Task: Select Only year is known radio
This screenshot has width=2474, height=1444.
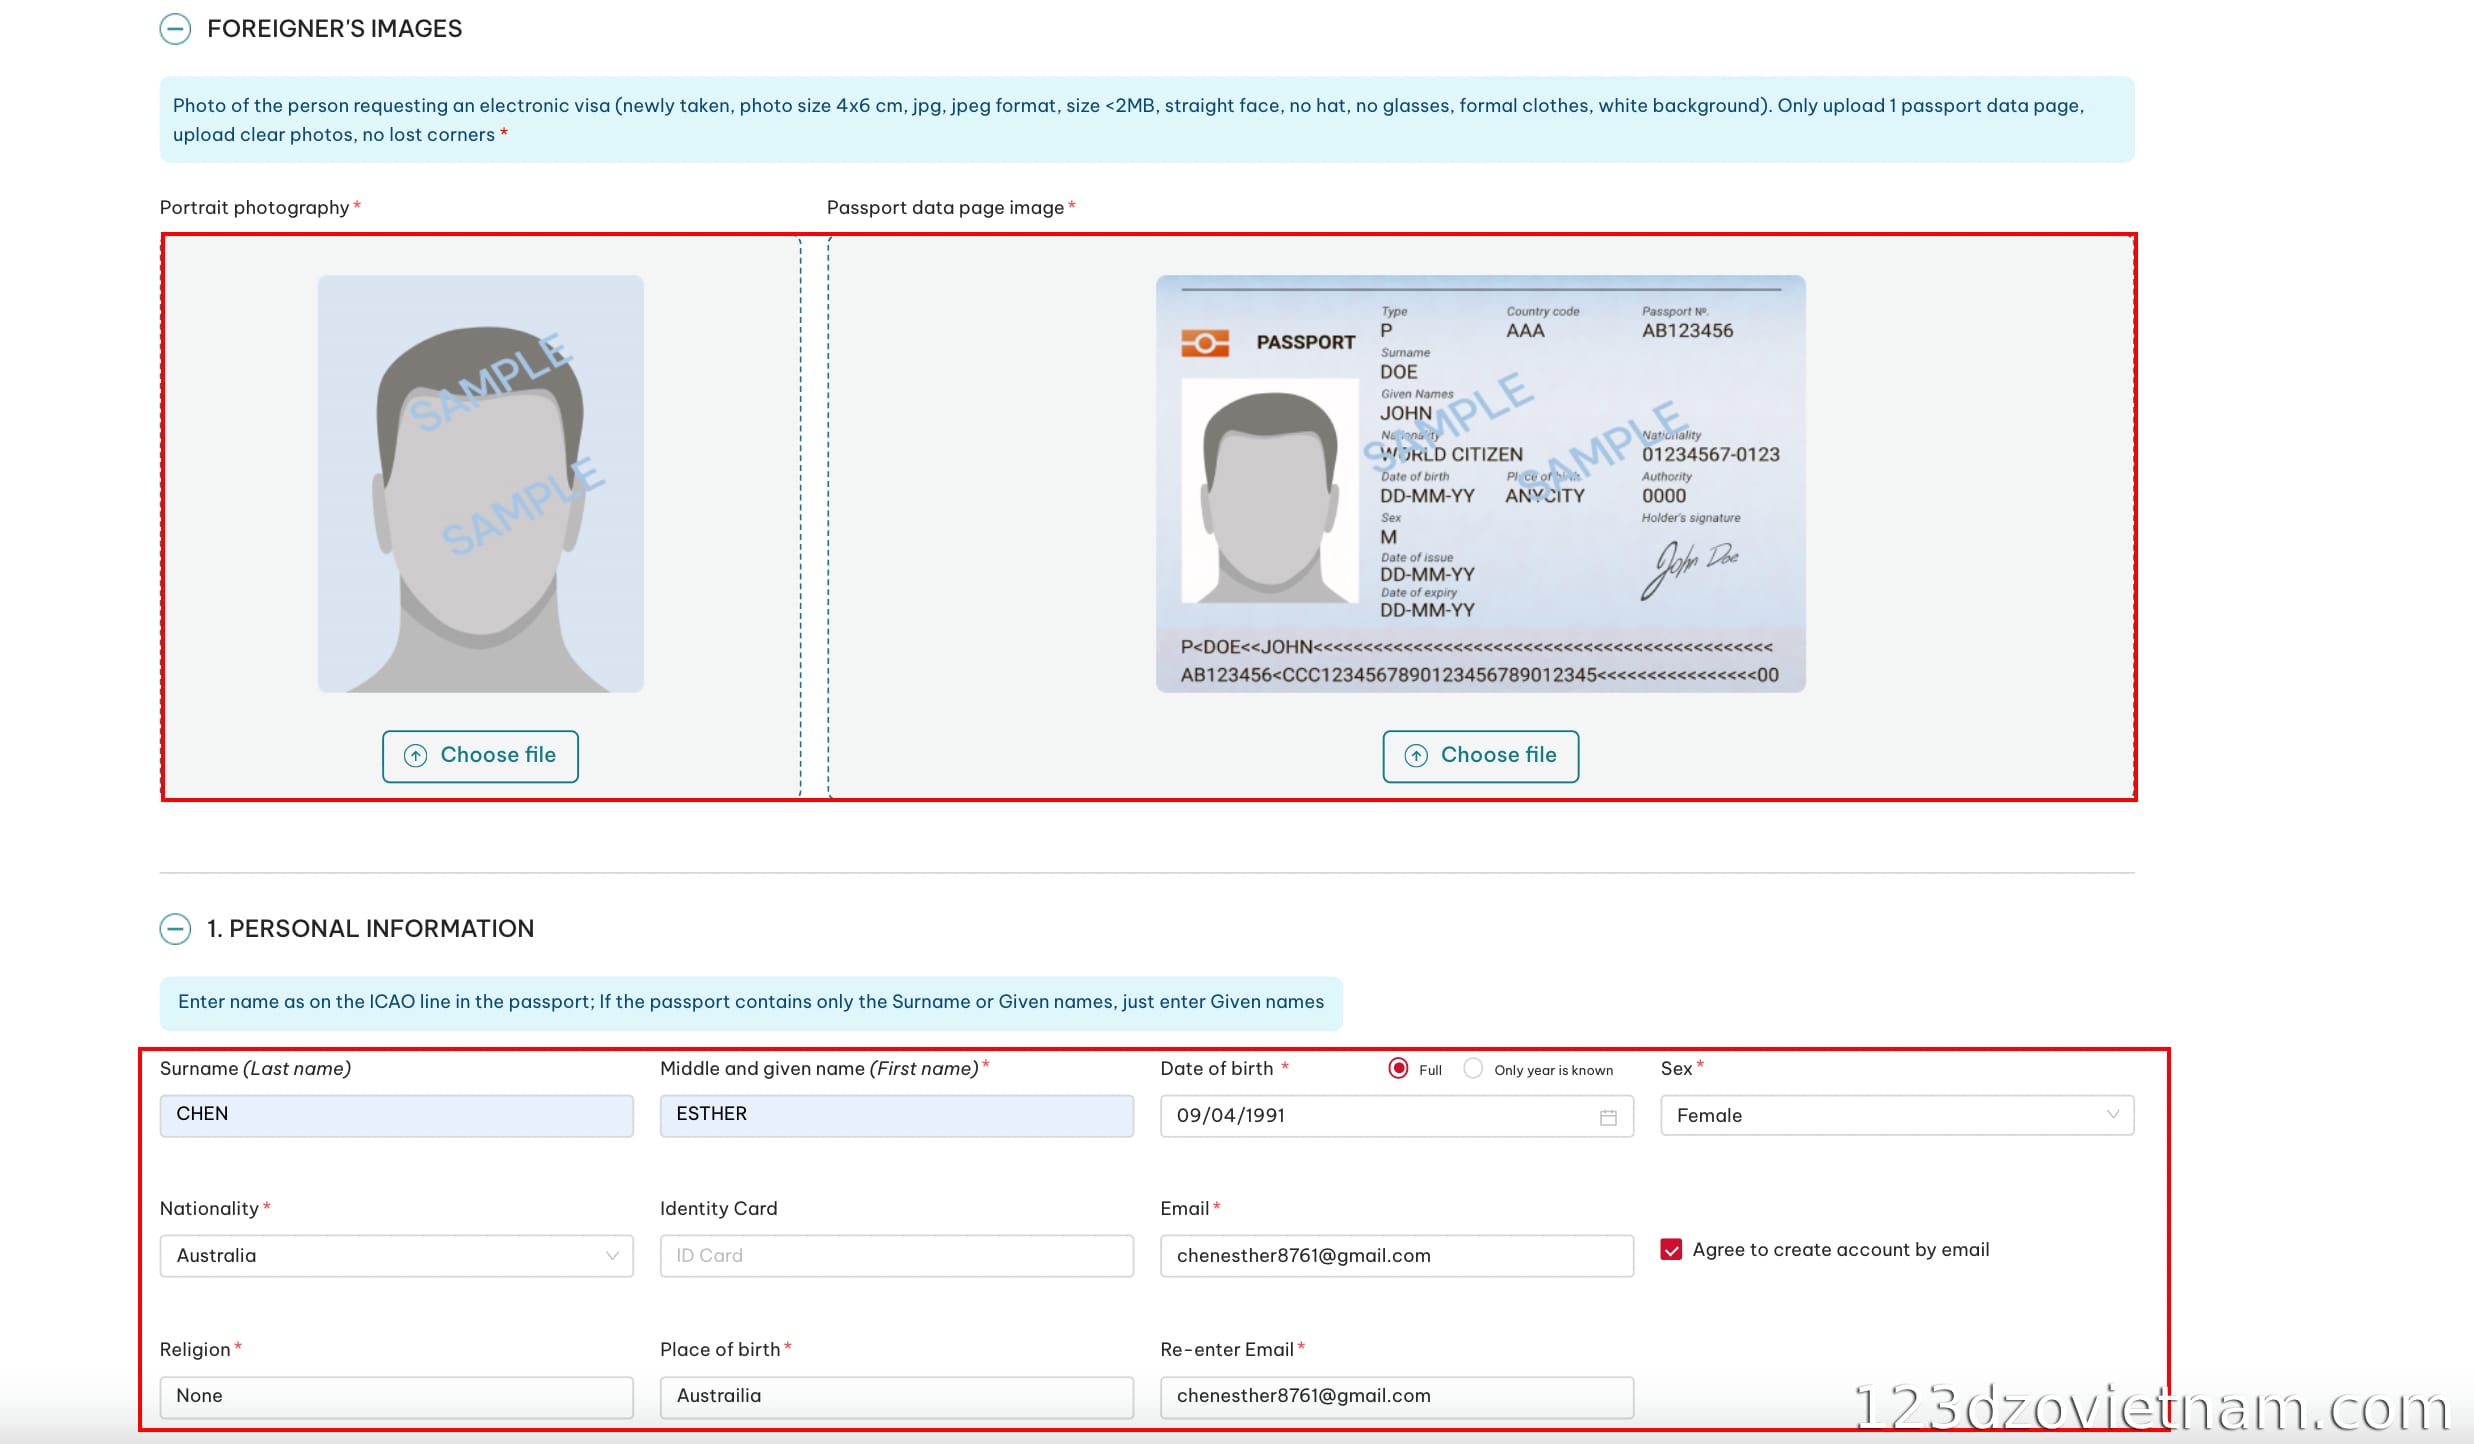Action: (1473, 1069)
